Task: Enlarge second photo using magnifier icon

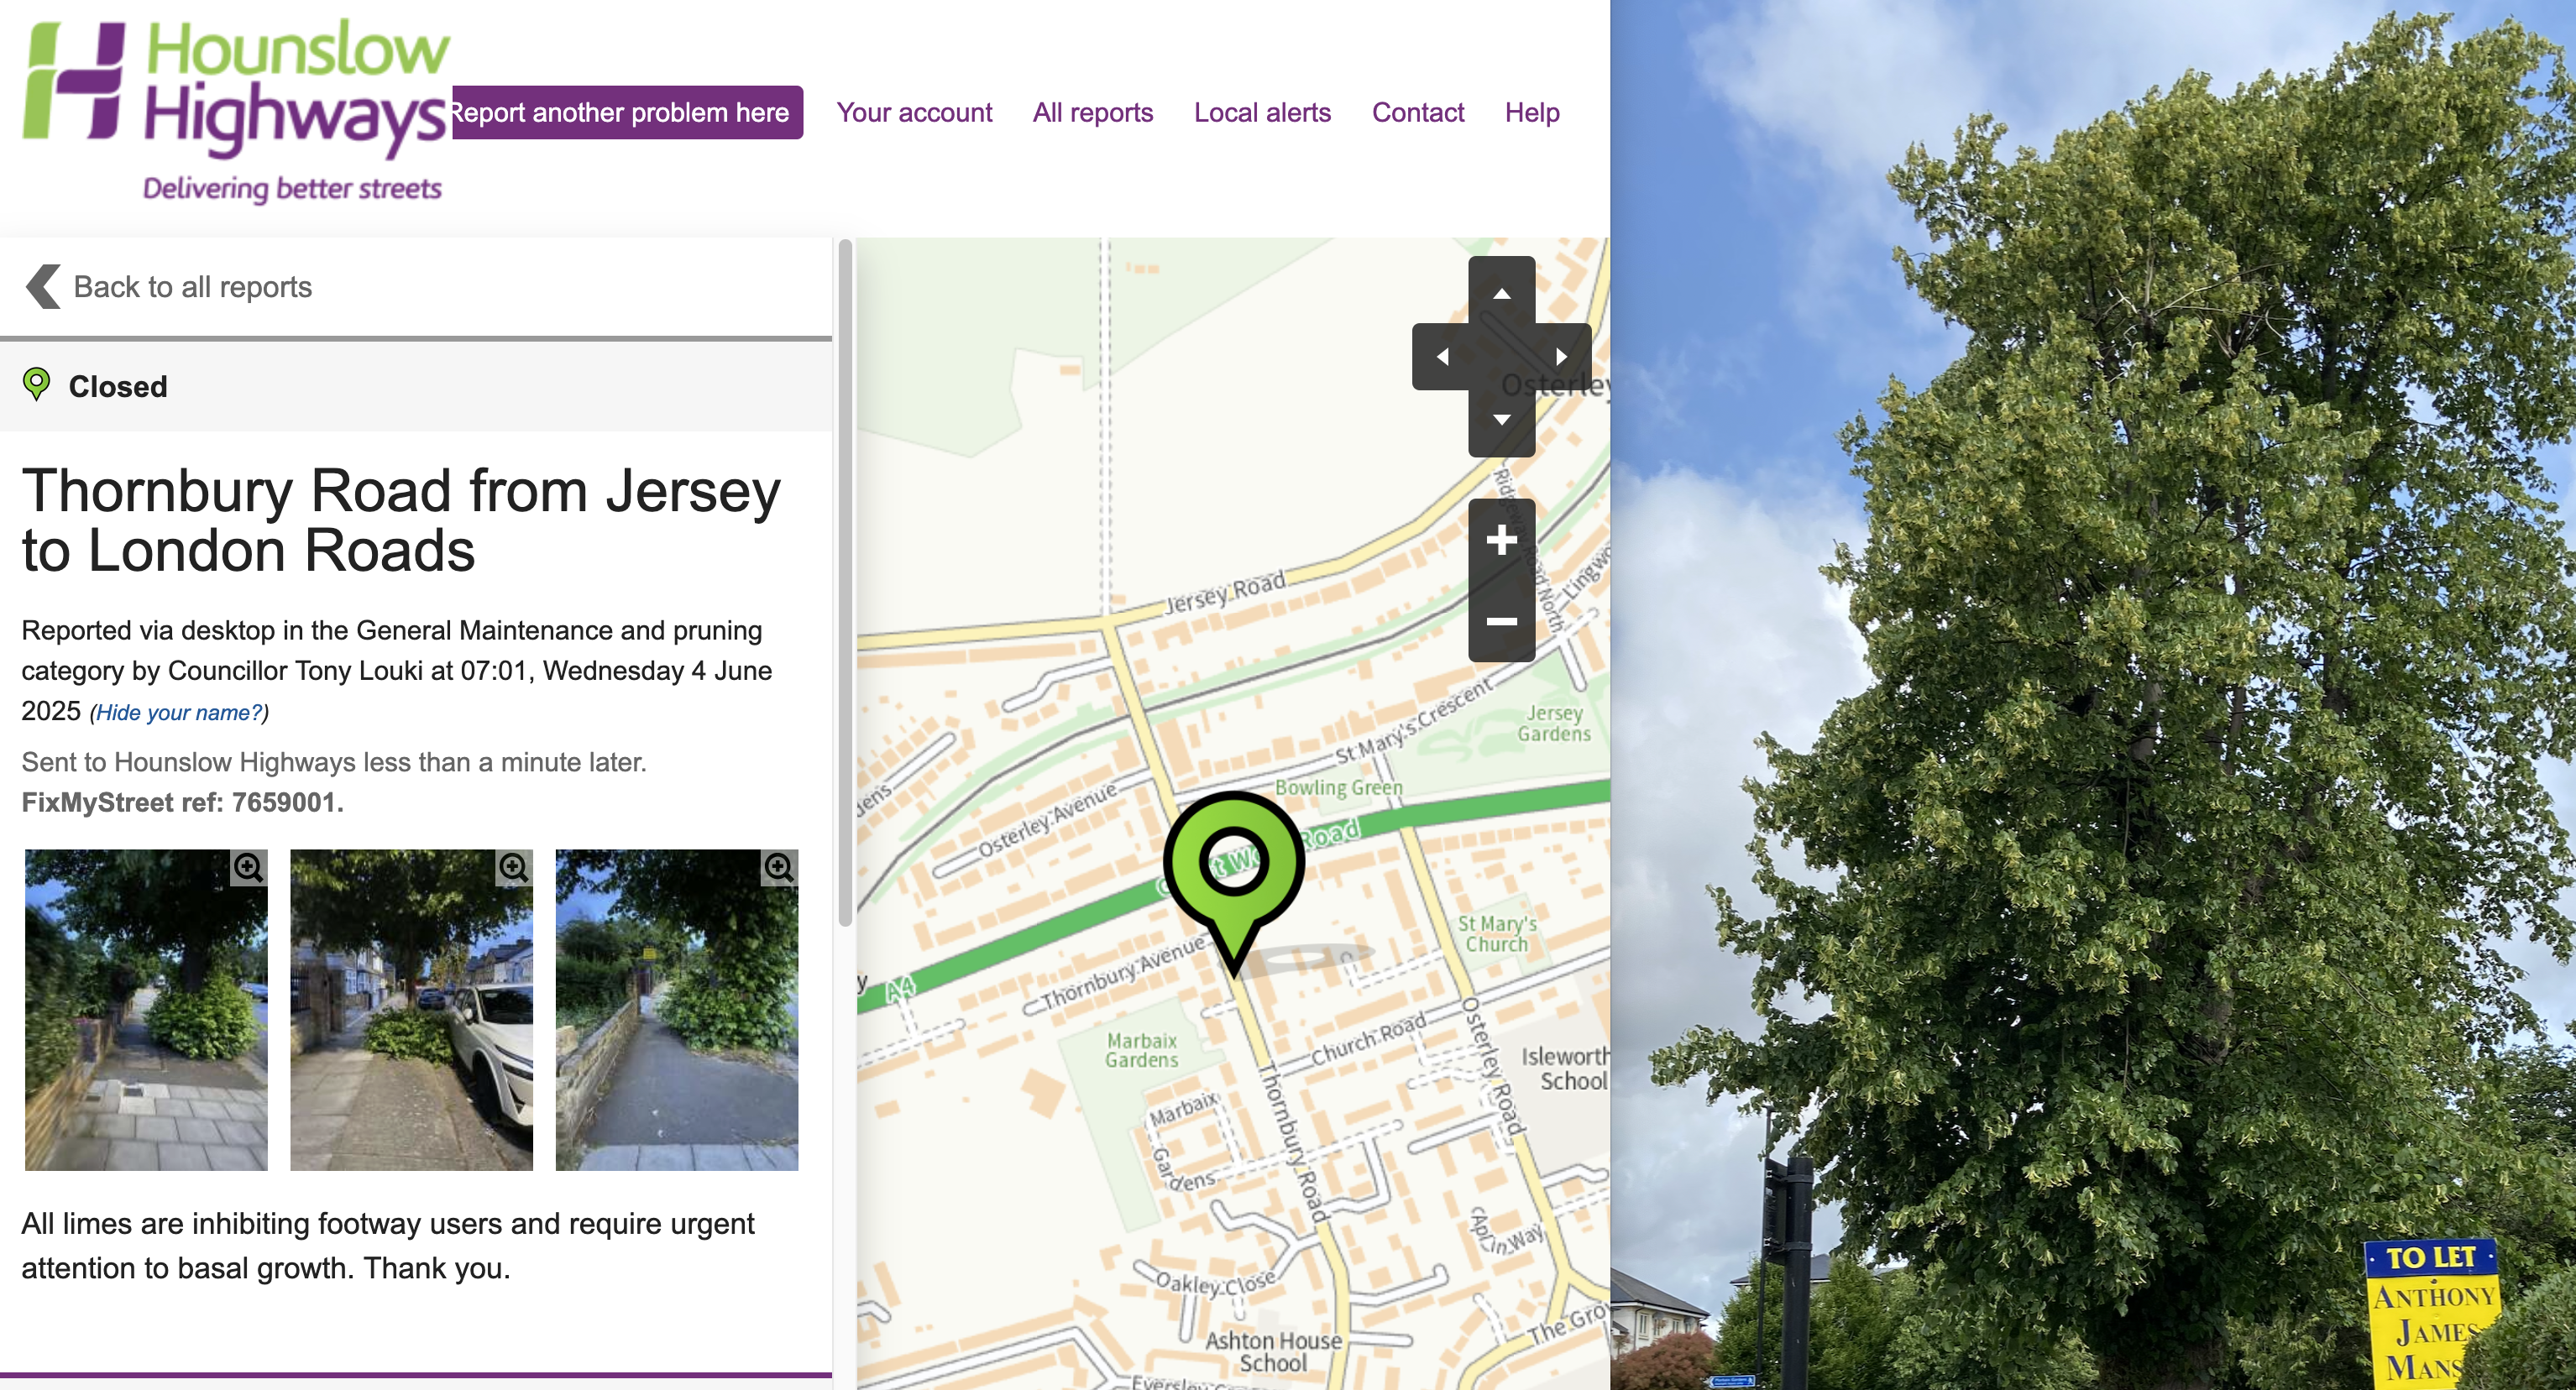Action: click(x=514, y=867)
